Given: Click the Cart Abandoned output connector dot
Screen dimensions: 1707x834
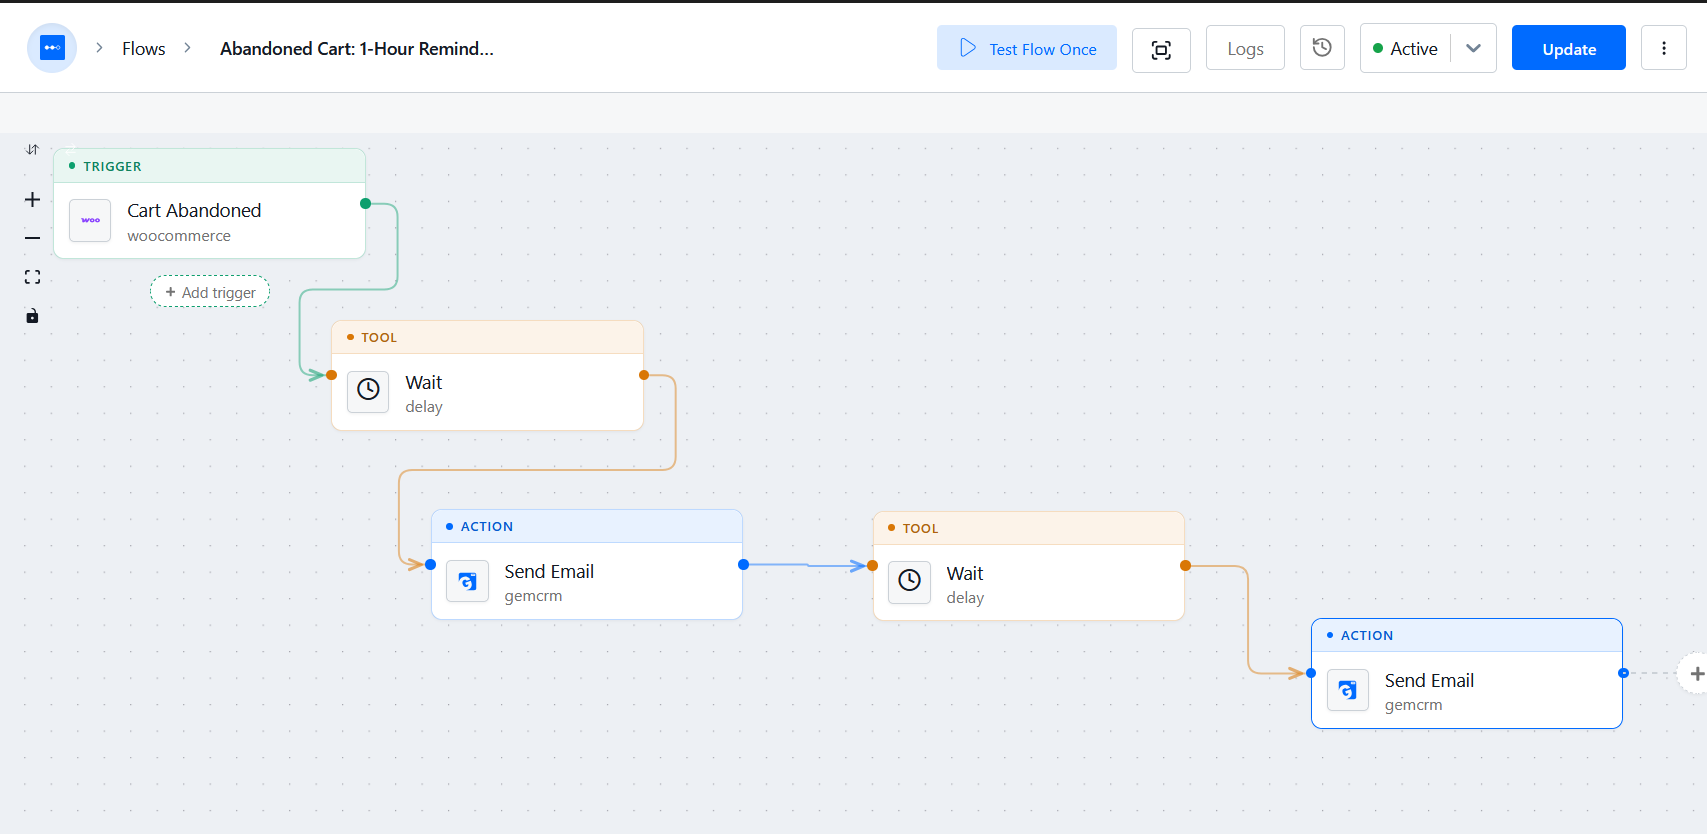Looking at the screenshot, I should (x=366, y=204).
